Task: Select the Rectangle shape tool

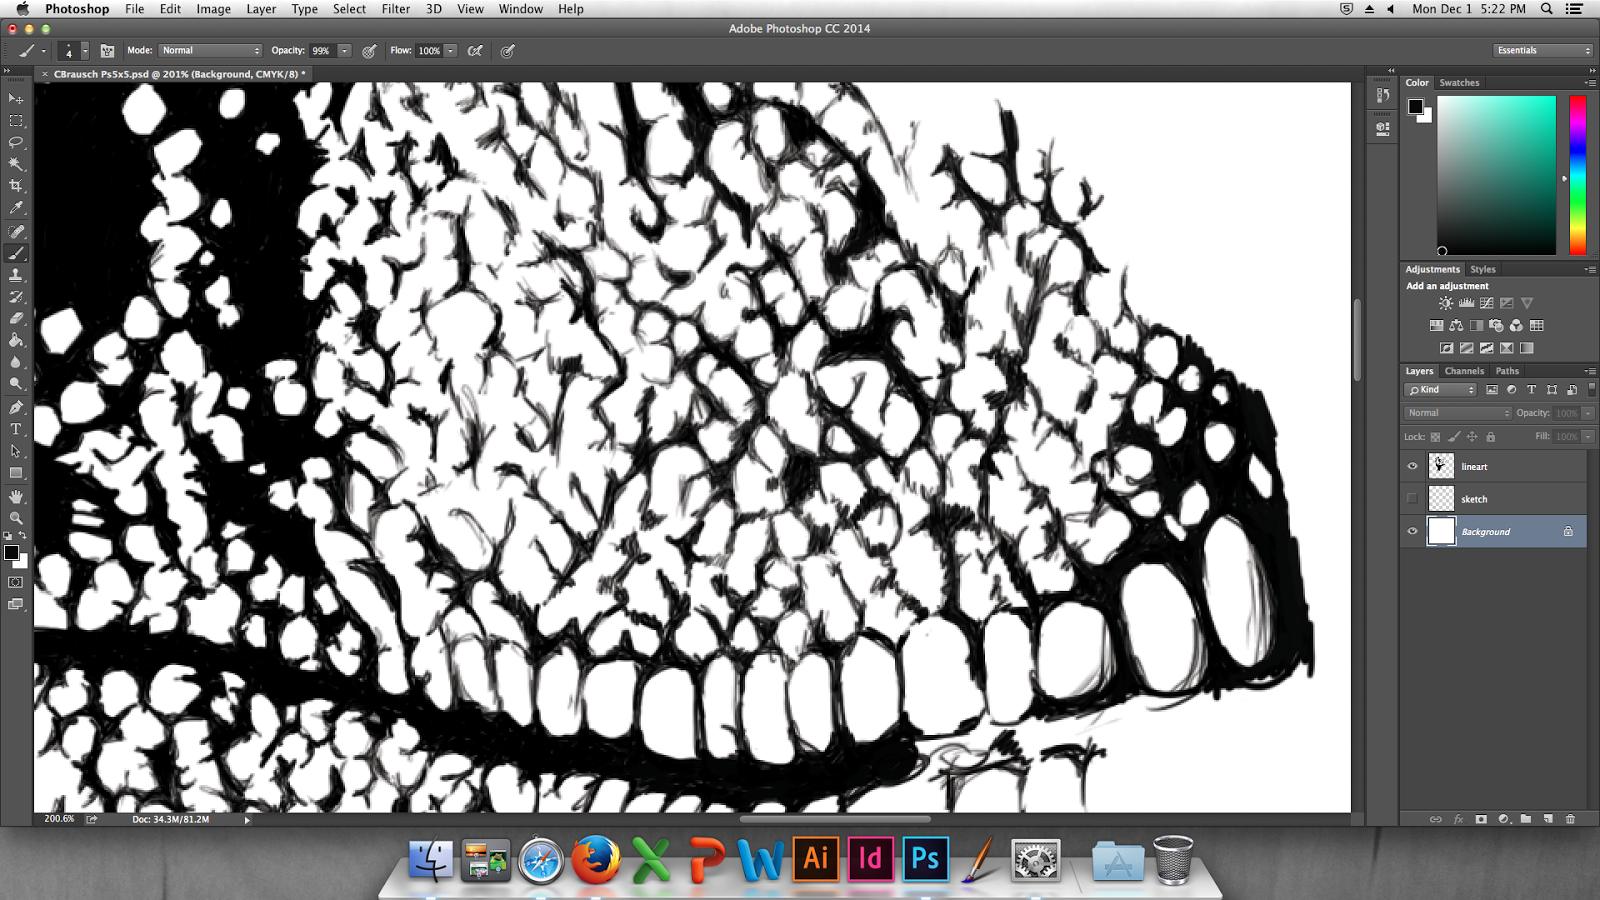Action: coord(16,473)
